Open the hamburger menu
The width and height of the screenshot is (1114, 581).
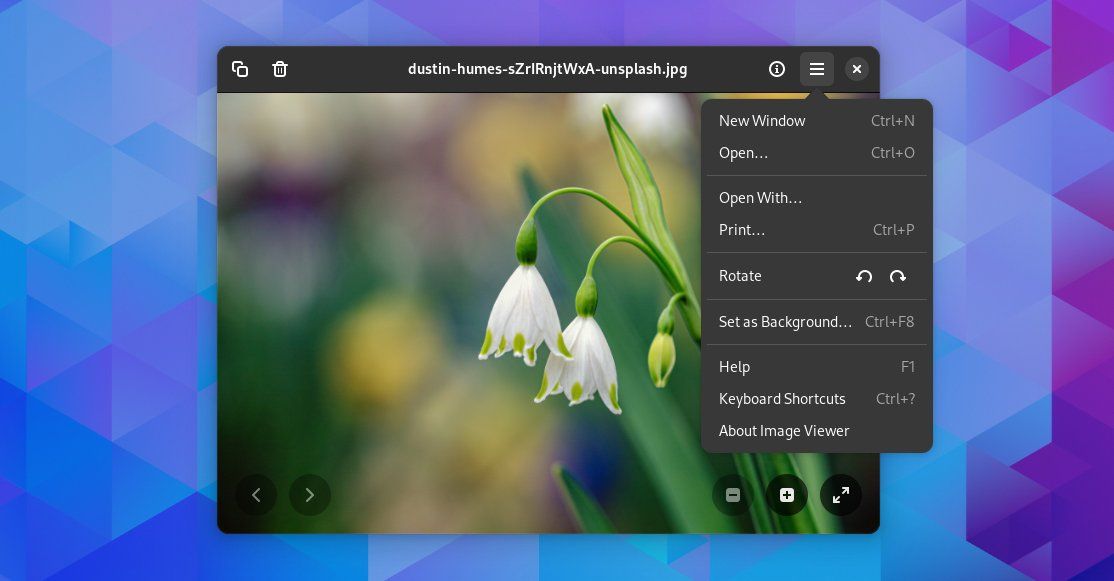pos(817,69)
